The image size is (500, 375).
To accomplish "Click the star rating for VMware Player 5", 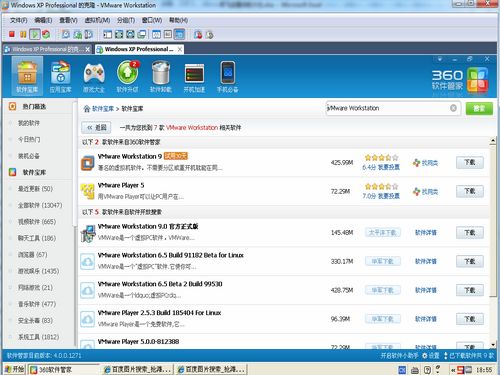I will 381,186.
